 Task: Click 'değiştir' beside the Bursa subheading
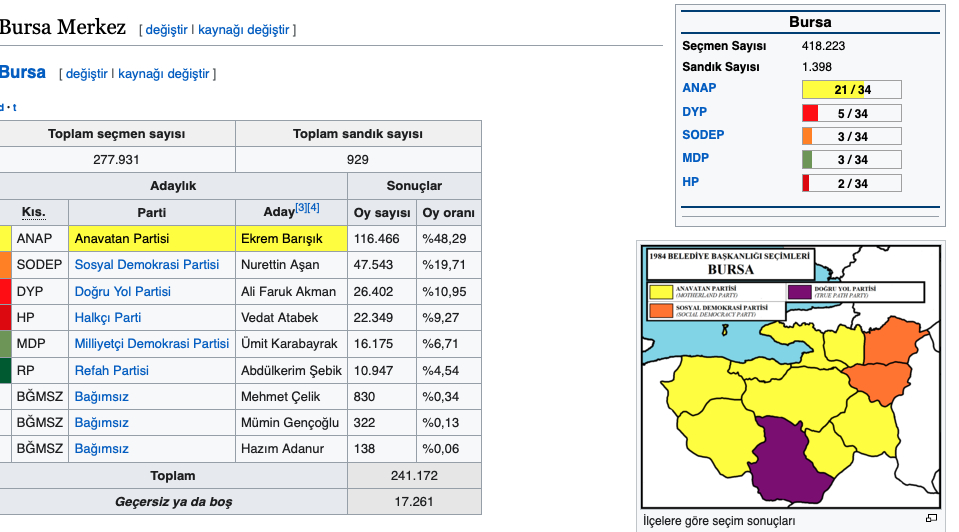pos(86,74)
